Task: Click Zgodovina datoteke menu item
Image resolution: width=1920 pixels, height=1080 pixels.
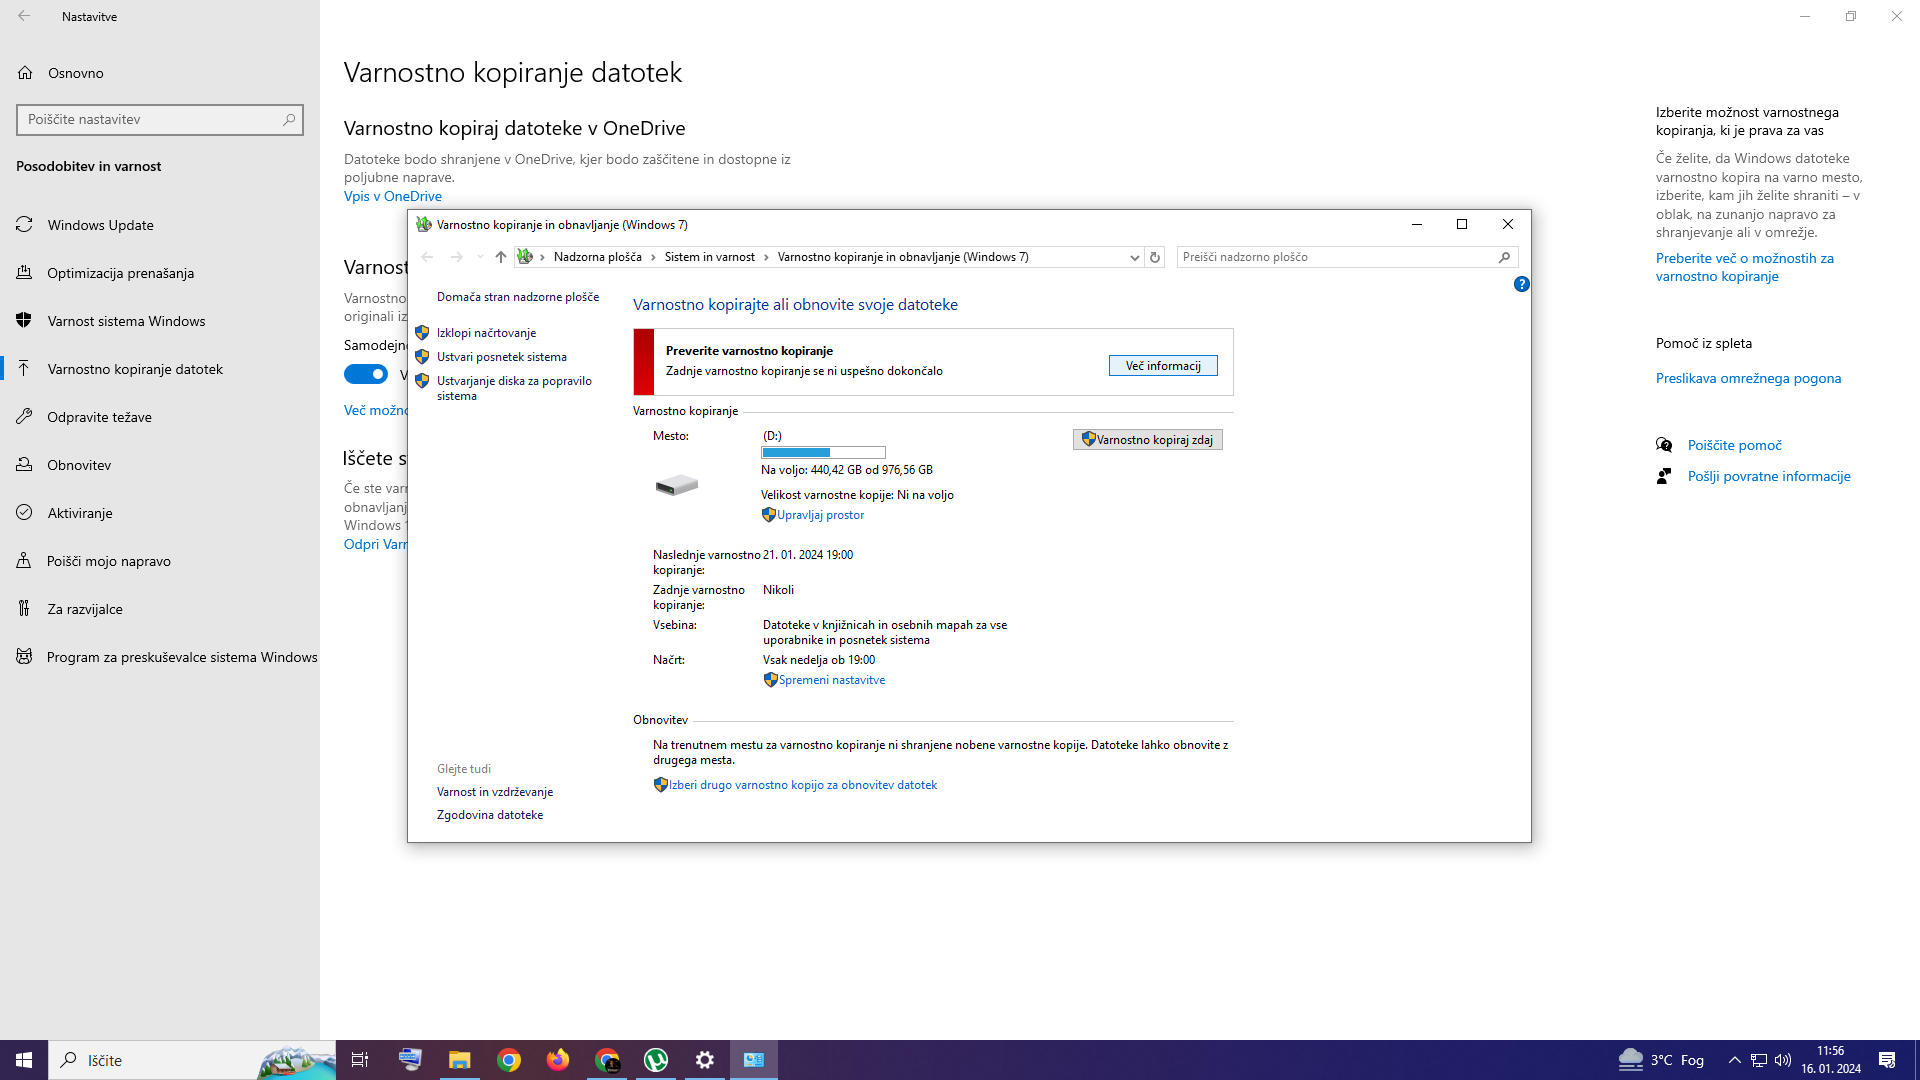Action: click(x=489, y=814)
